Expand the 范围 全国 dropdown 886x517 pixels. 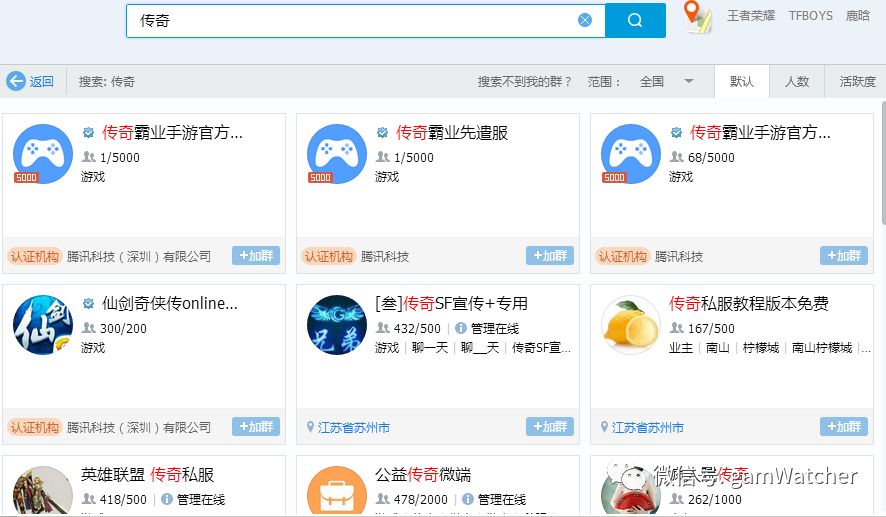coord(689,81)
